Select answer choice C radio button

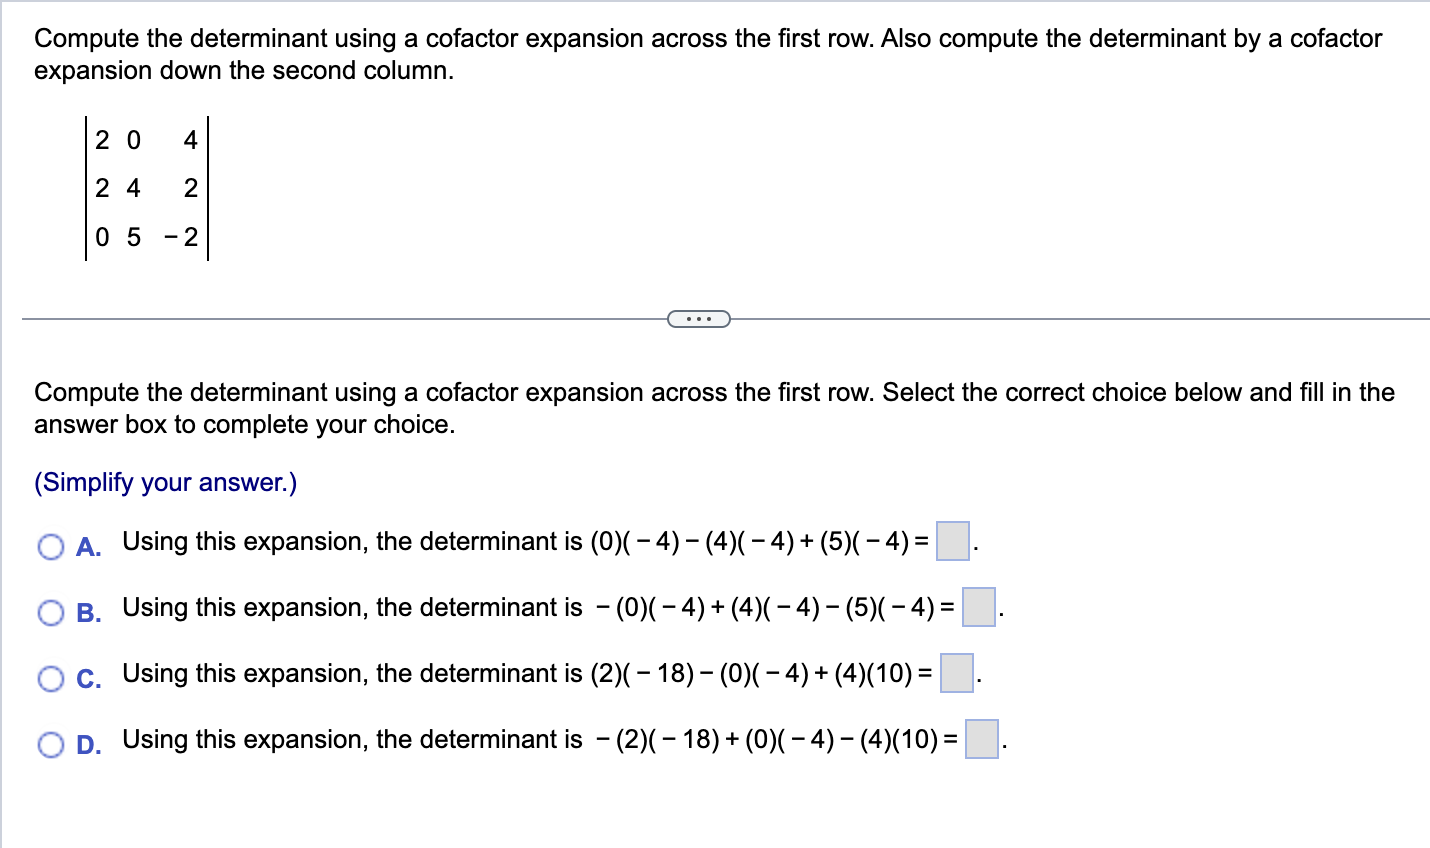(50, 679)
